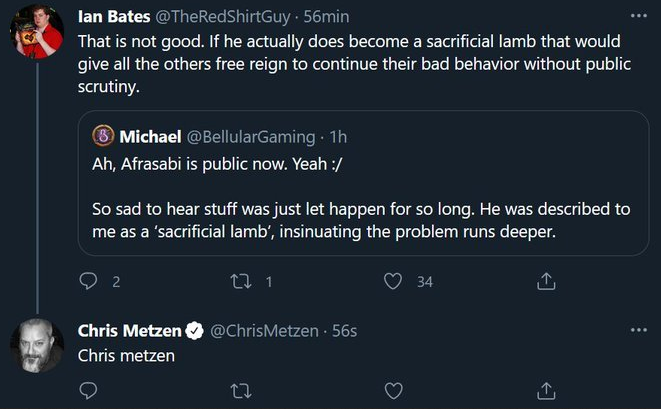Open Chris Metzen's profile picture
Image resolution: width=661 pixels, height=409 pixels.
(37, 345)
